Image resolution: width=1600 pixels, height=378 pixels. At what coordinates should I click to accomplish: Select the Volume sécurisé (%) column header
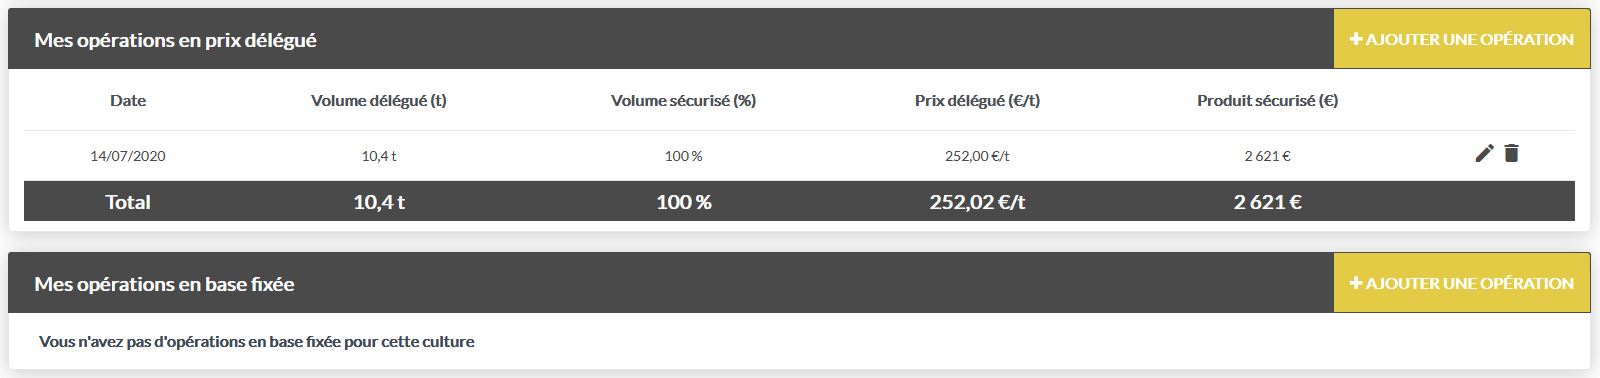pyautogui.click(x=683, y=100)
